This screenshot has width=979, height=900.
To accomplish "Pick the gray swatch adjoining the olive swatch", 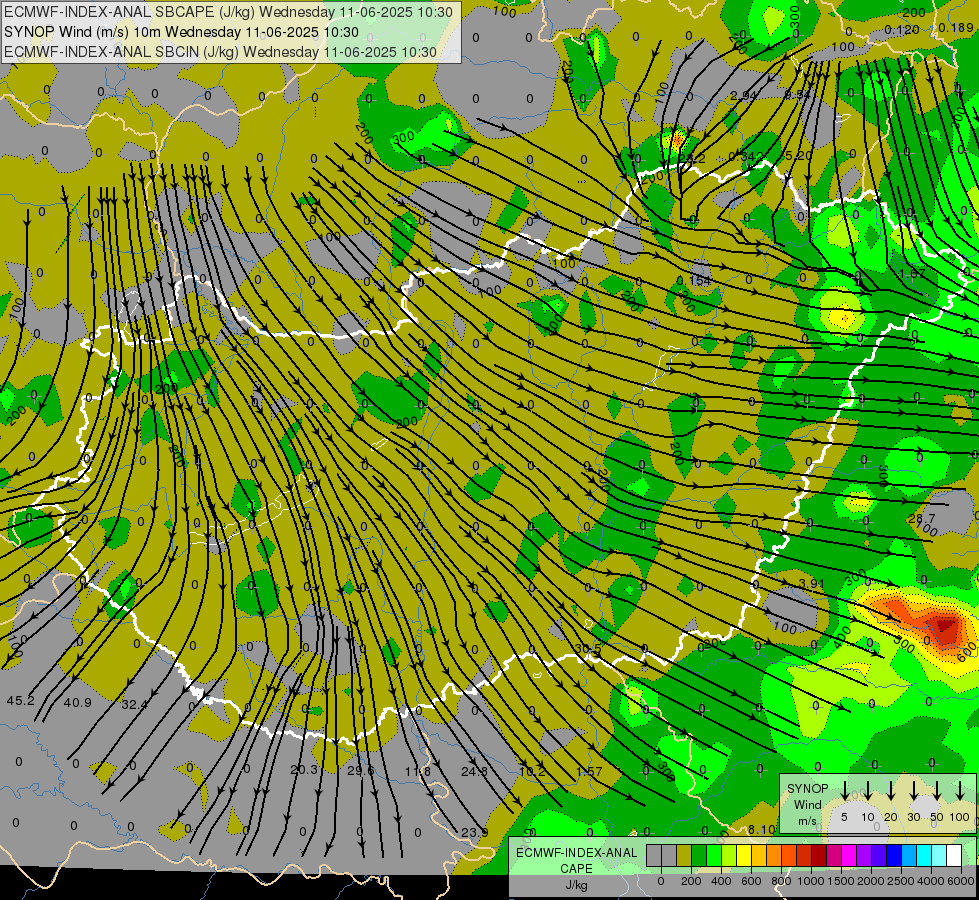I will tap(669, 856).
